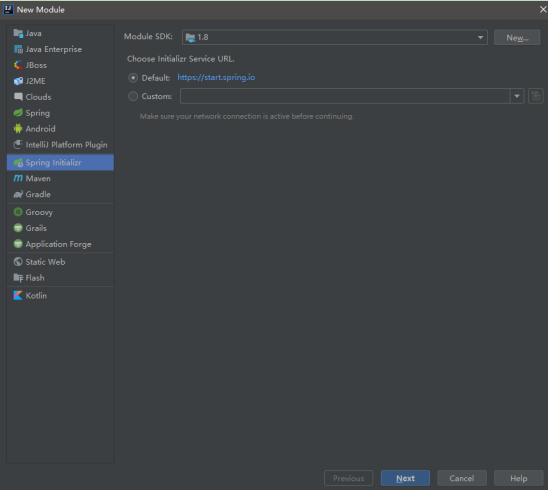Select the Default service URL radio button
The height and width of the screenshot is (490, 548).
133,78
